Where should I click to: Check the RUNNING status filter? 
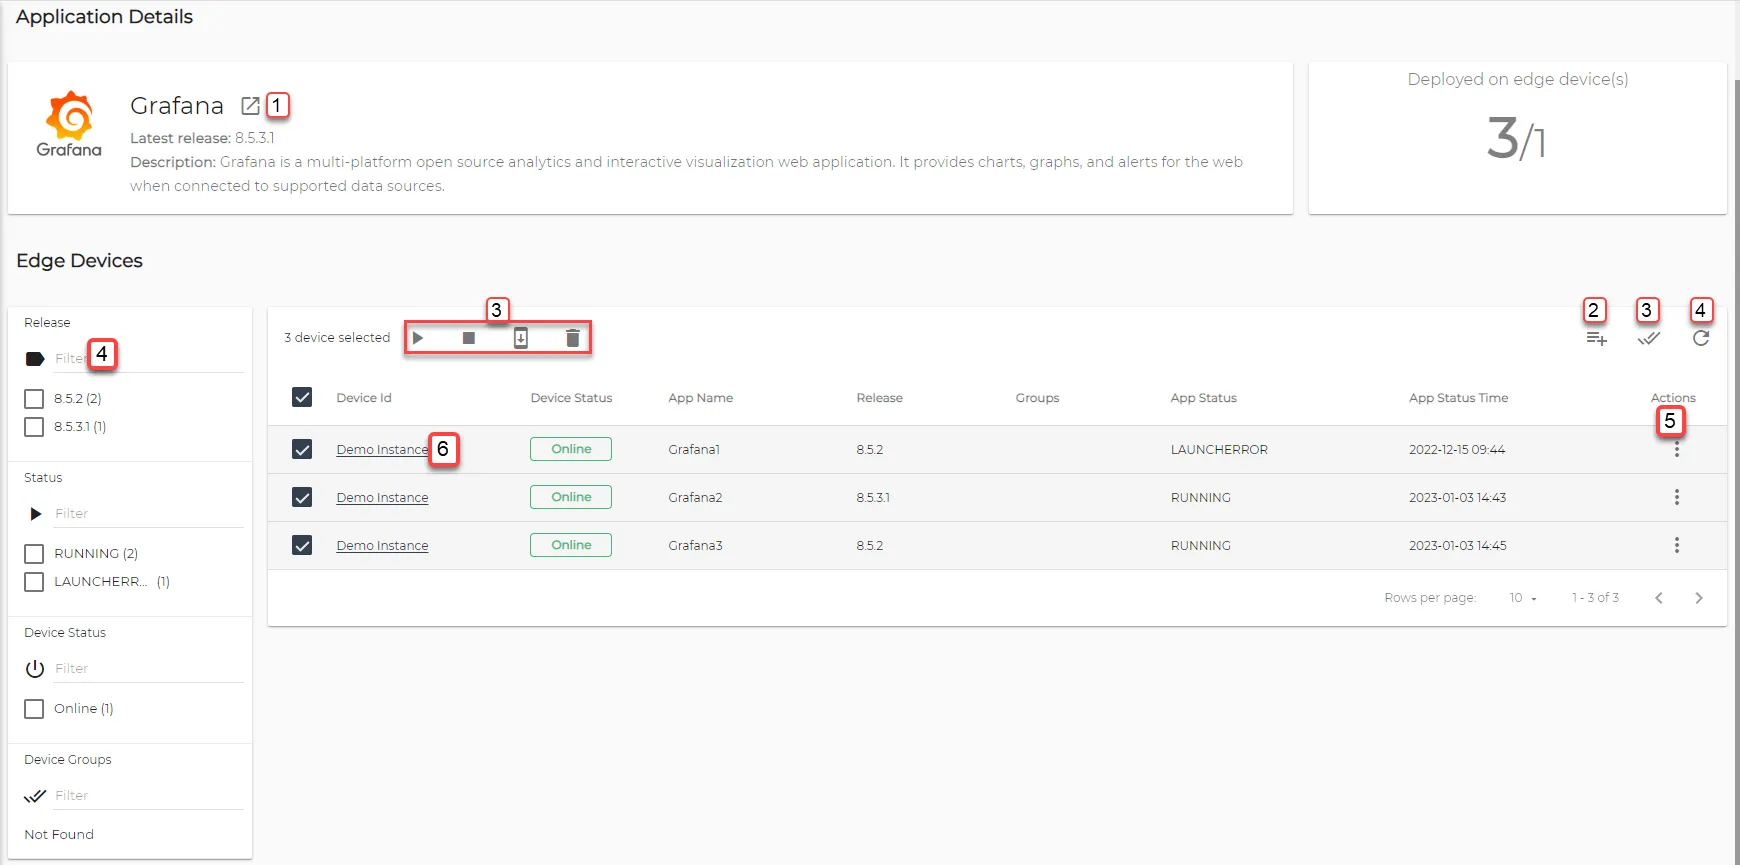(x=34, y=554)
